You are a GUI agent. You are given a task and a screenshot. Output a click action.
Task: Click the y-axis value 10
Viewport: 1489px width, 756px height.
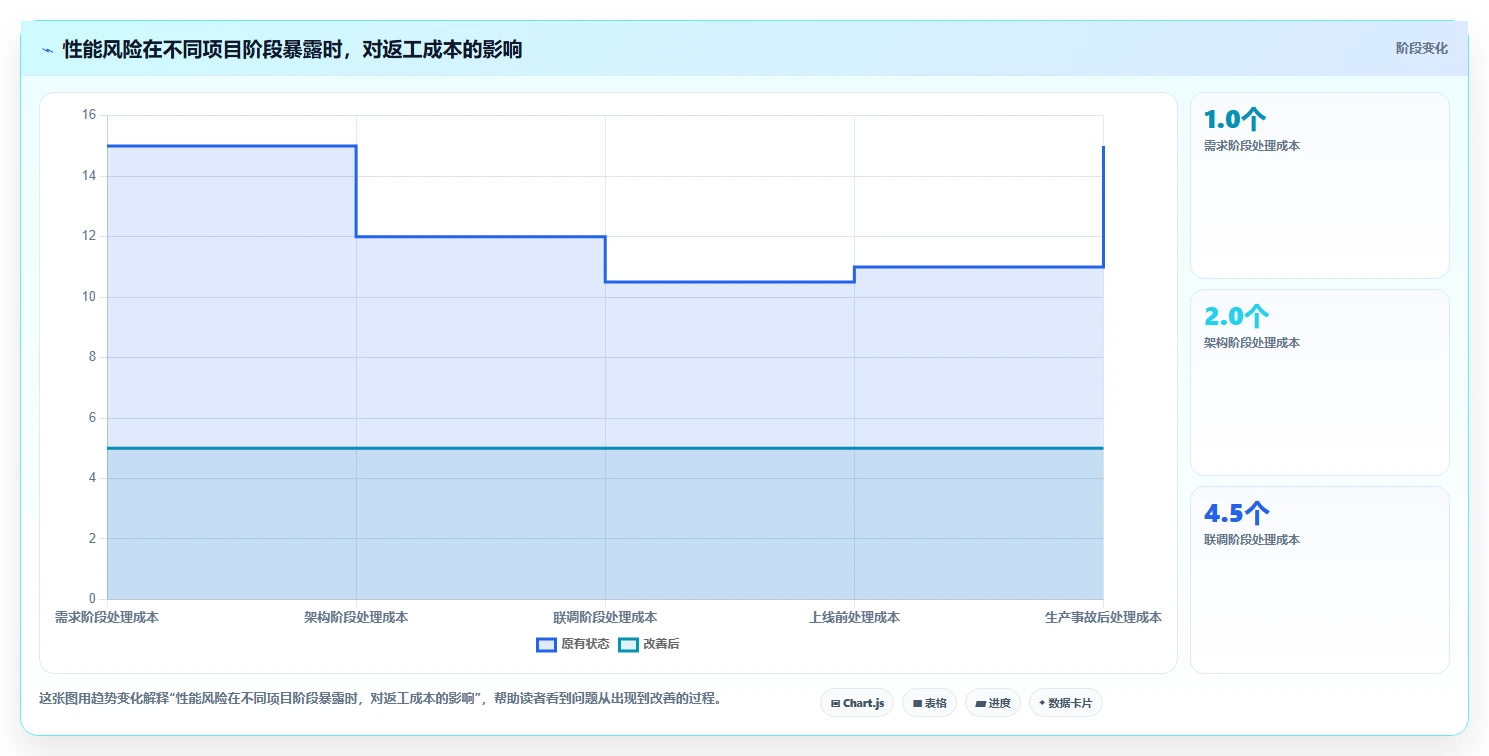[88, 297]
